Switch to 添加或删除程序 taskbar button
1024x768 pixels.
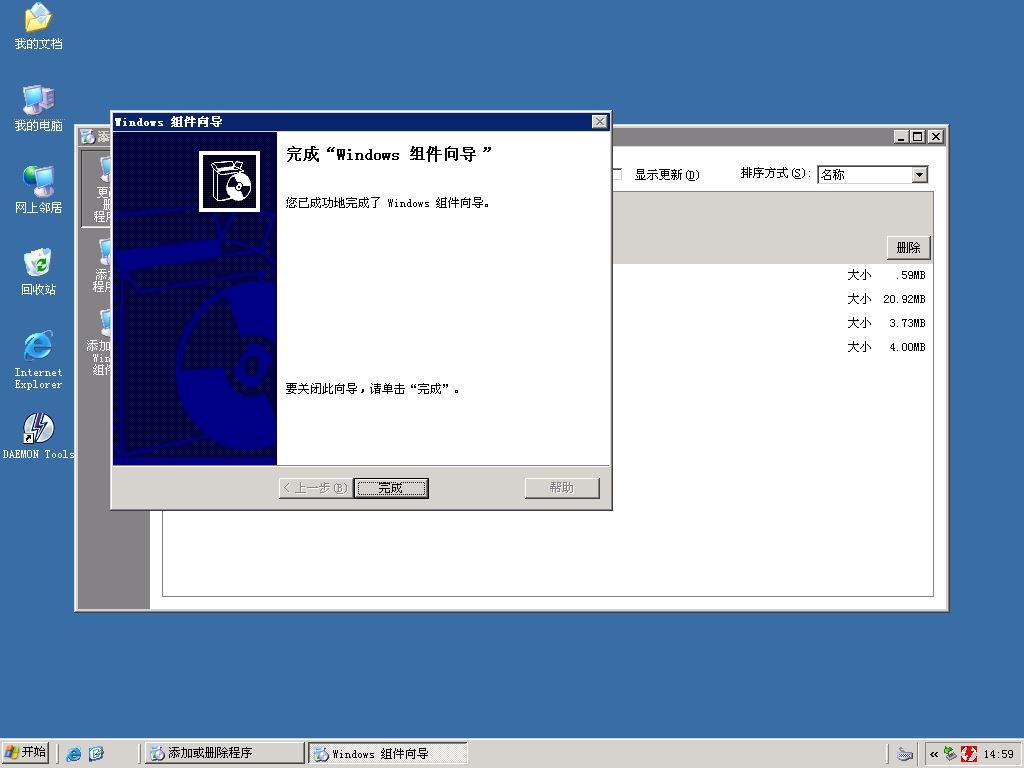point(224,753)
